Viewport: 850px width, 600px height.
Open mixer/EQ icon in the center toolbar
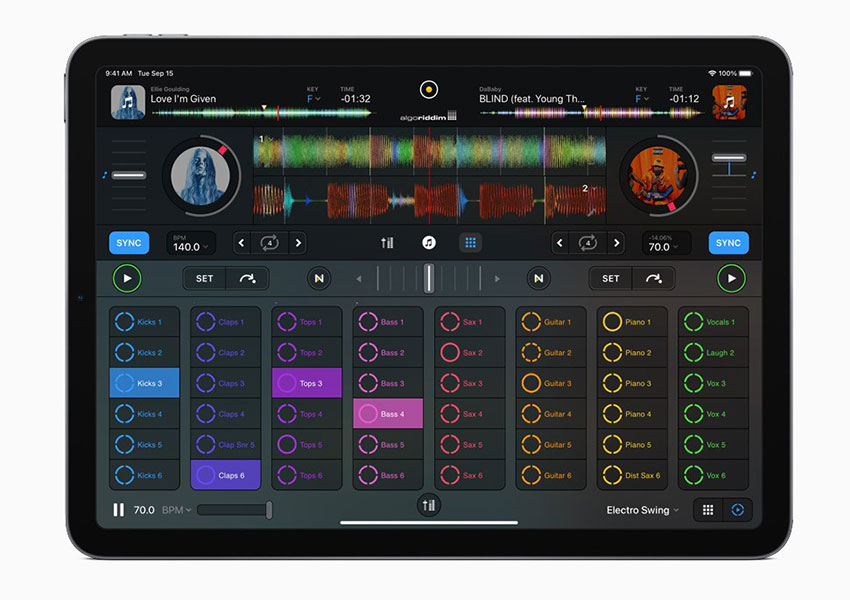tap(387, 243)
